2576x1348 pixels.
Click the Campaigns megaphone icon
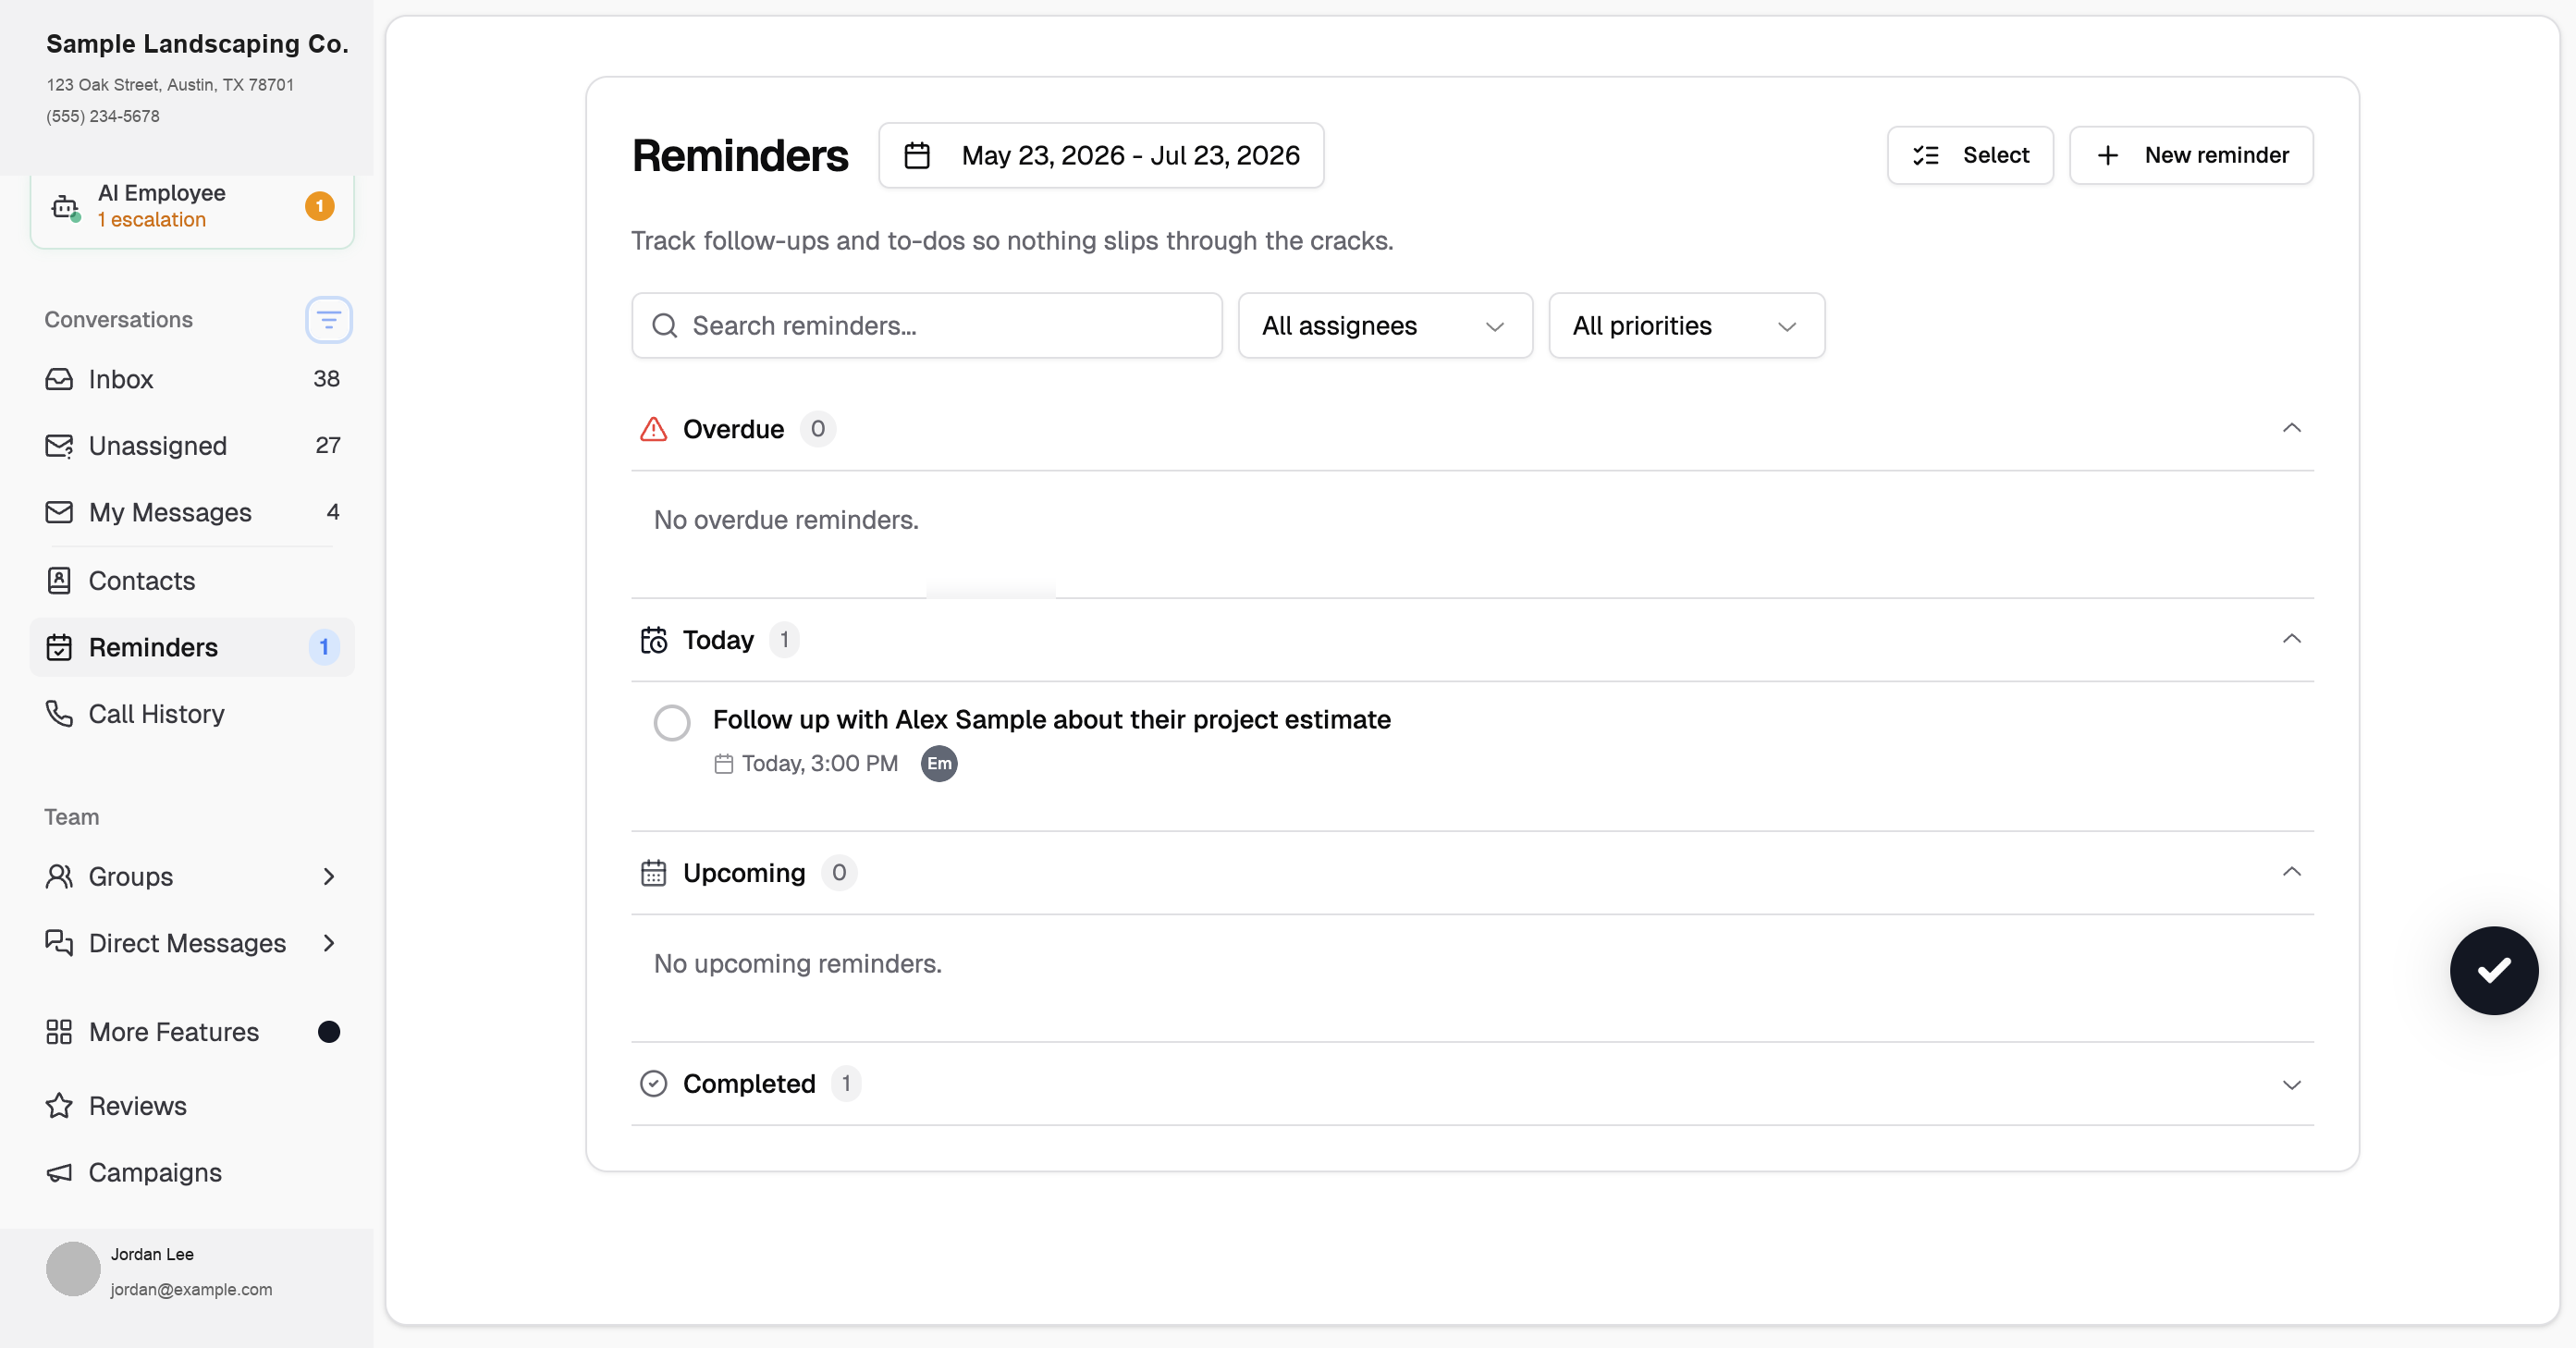(59, 1172)
